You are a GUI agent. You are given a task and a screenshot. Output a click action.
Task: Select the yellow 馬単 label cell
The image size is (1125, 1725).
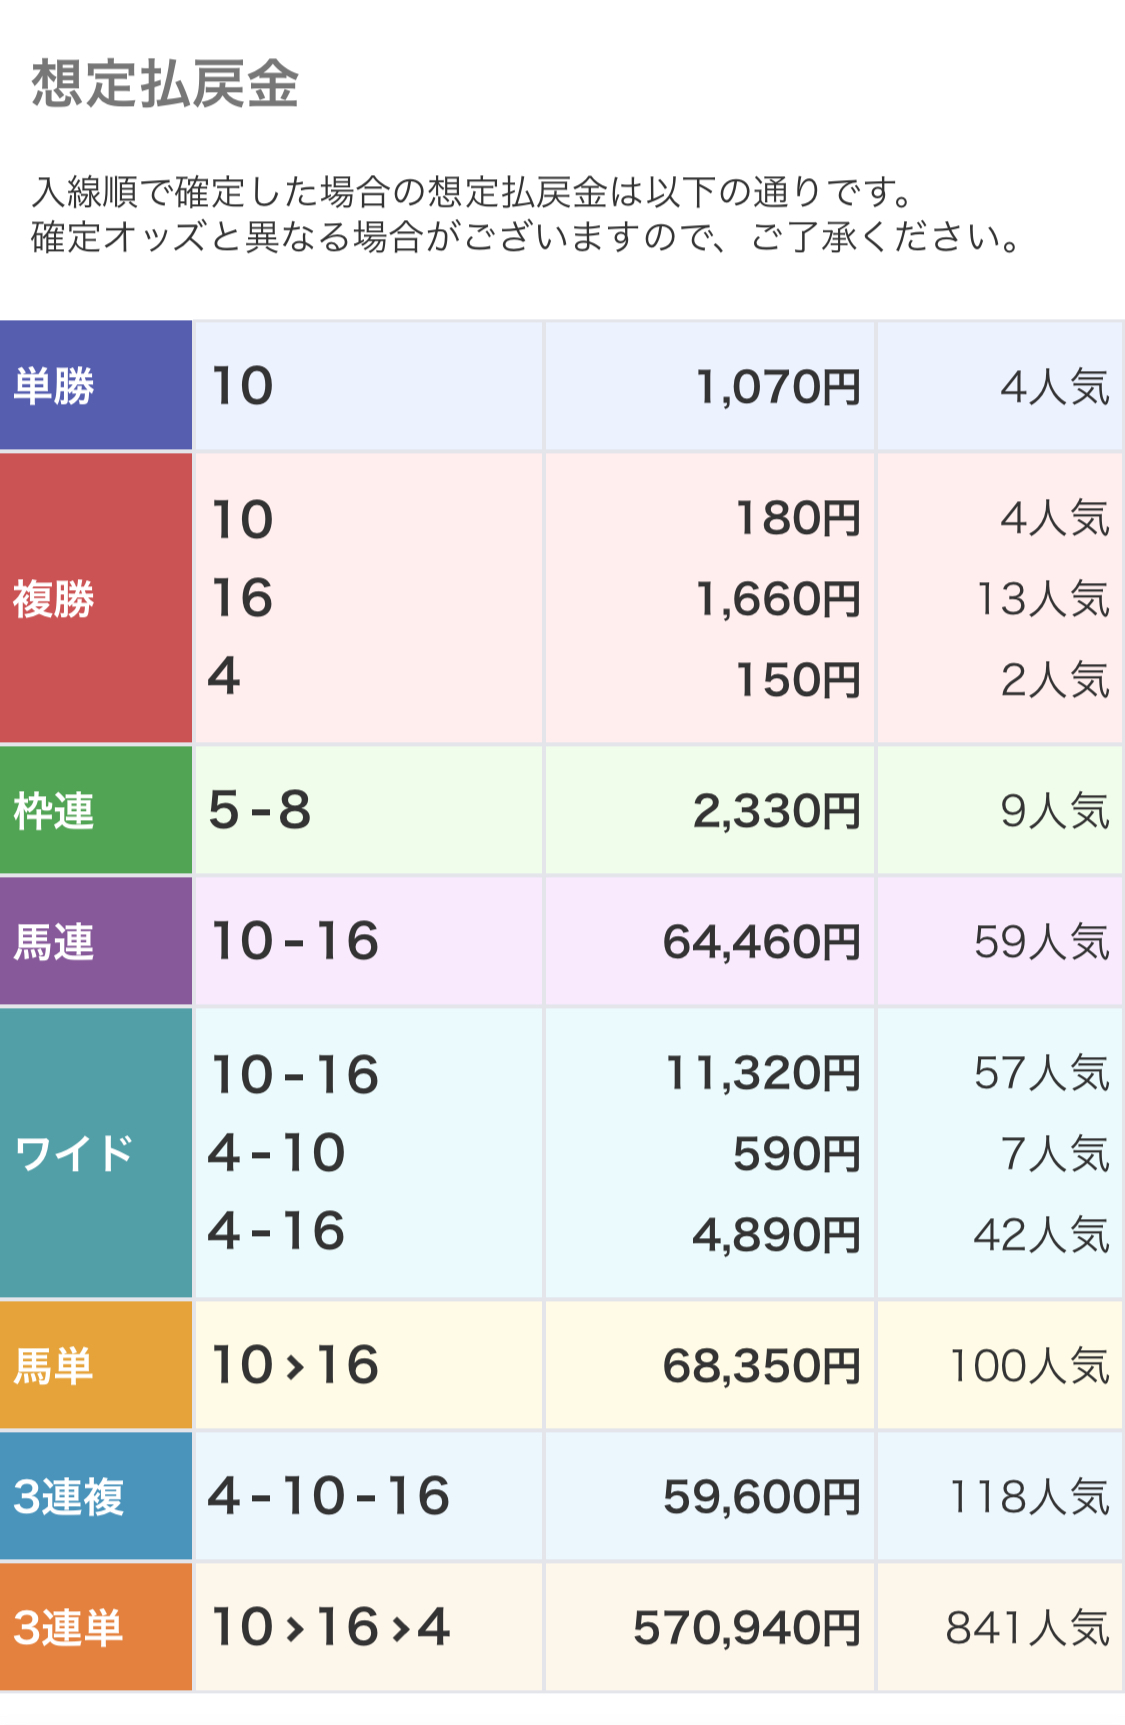[x=95, y=1365]
